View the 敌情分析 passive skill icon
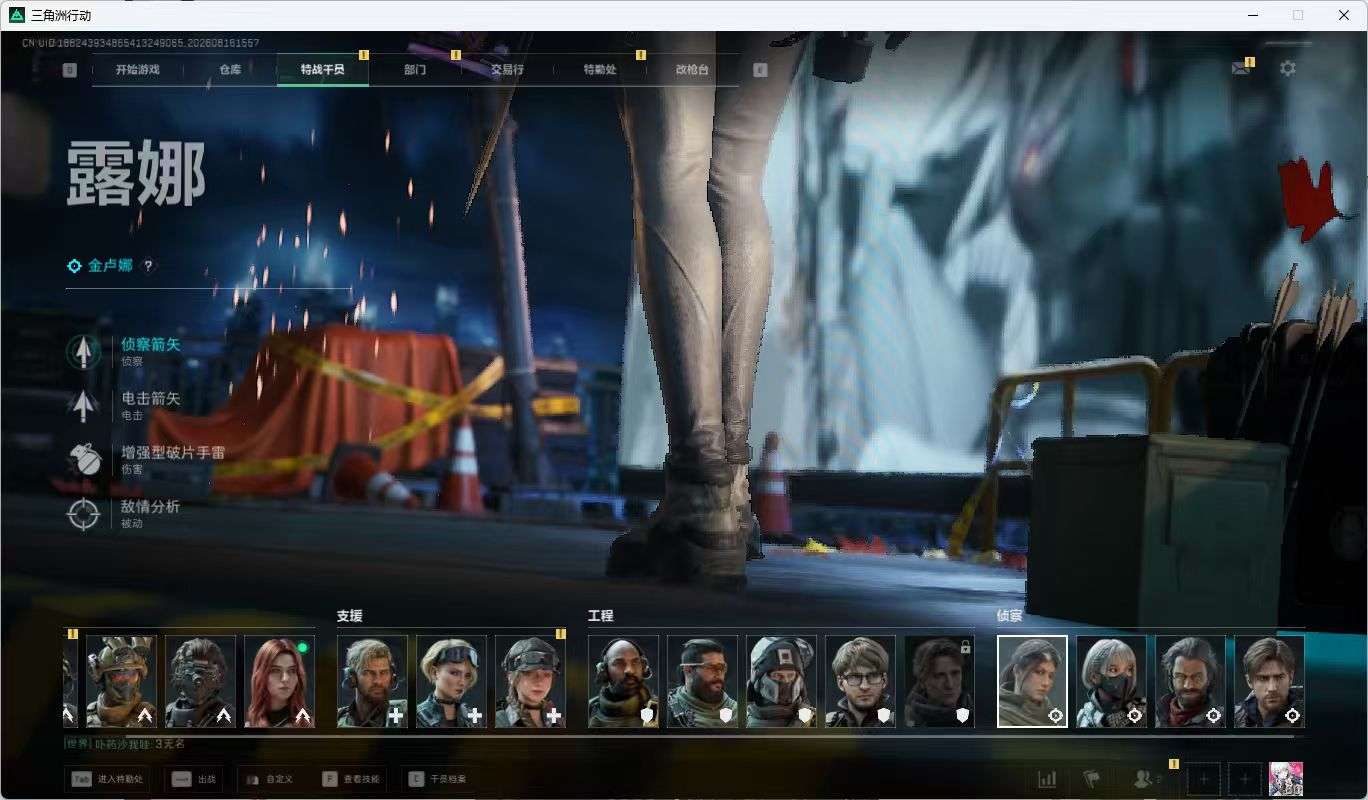1368x800 pixels. [x=83, y=513]
